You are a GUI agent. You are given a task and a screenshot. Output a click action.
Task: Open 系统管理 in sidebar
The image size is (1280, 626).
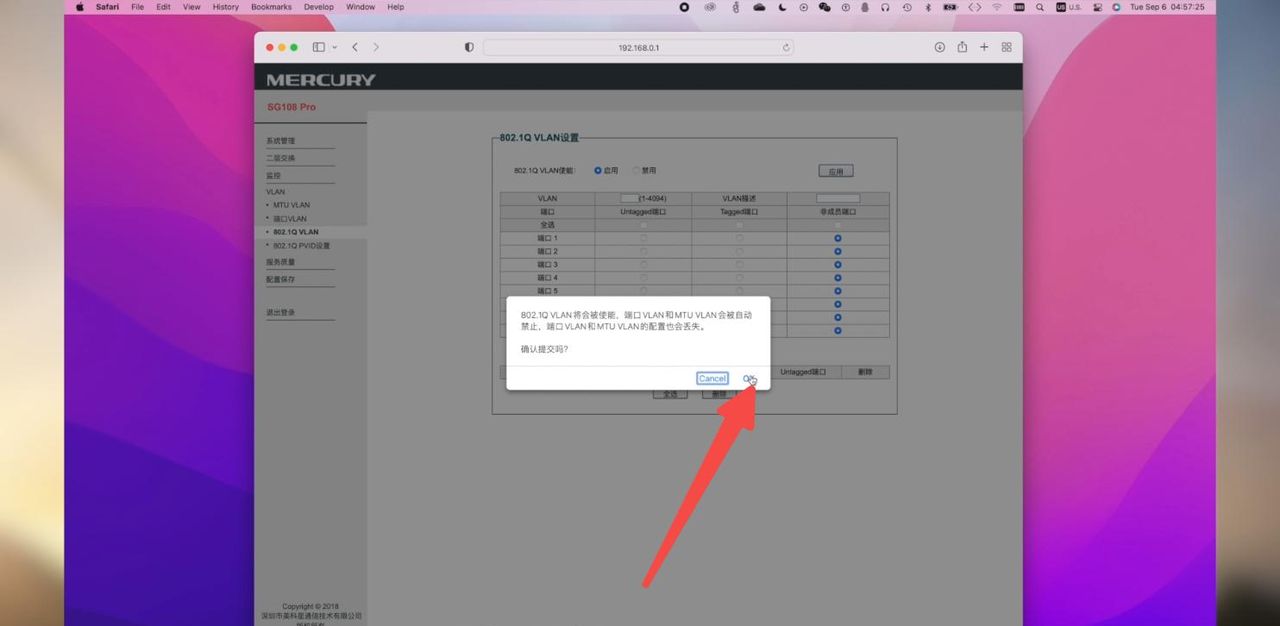point(281,141)
